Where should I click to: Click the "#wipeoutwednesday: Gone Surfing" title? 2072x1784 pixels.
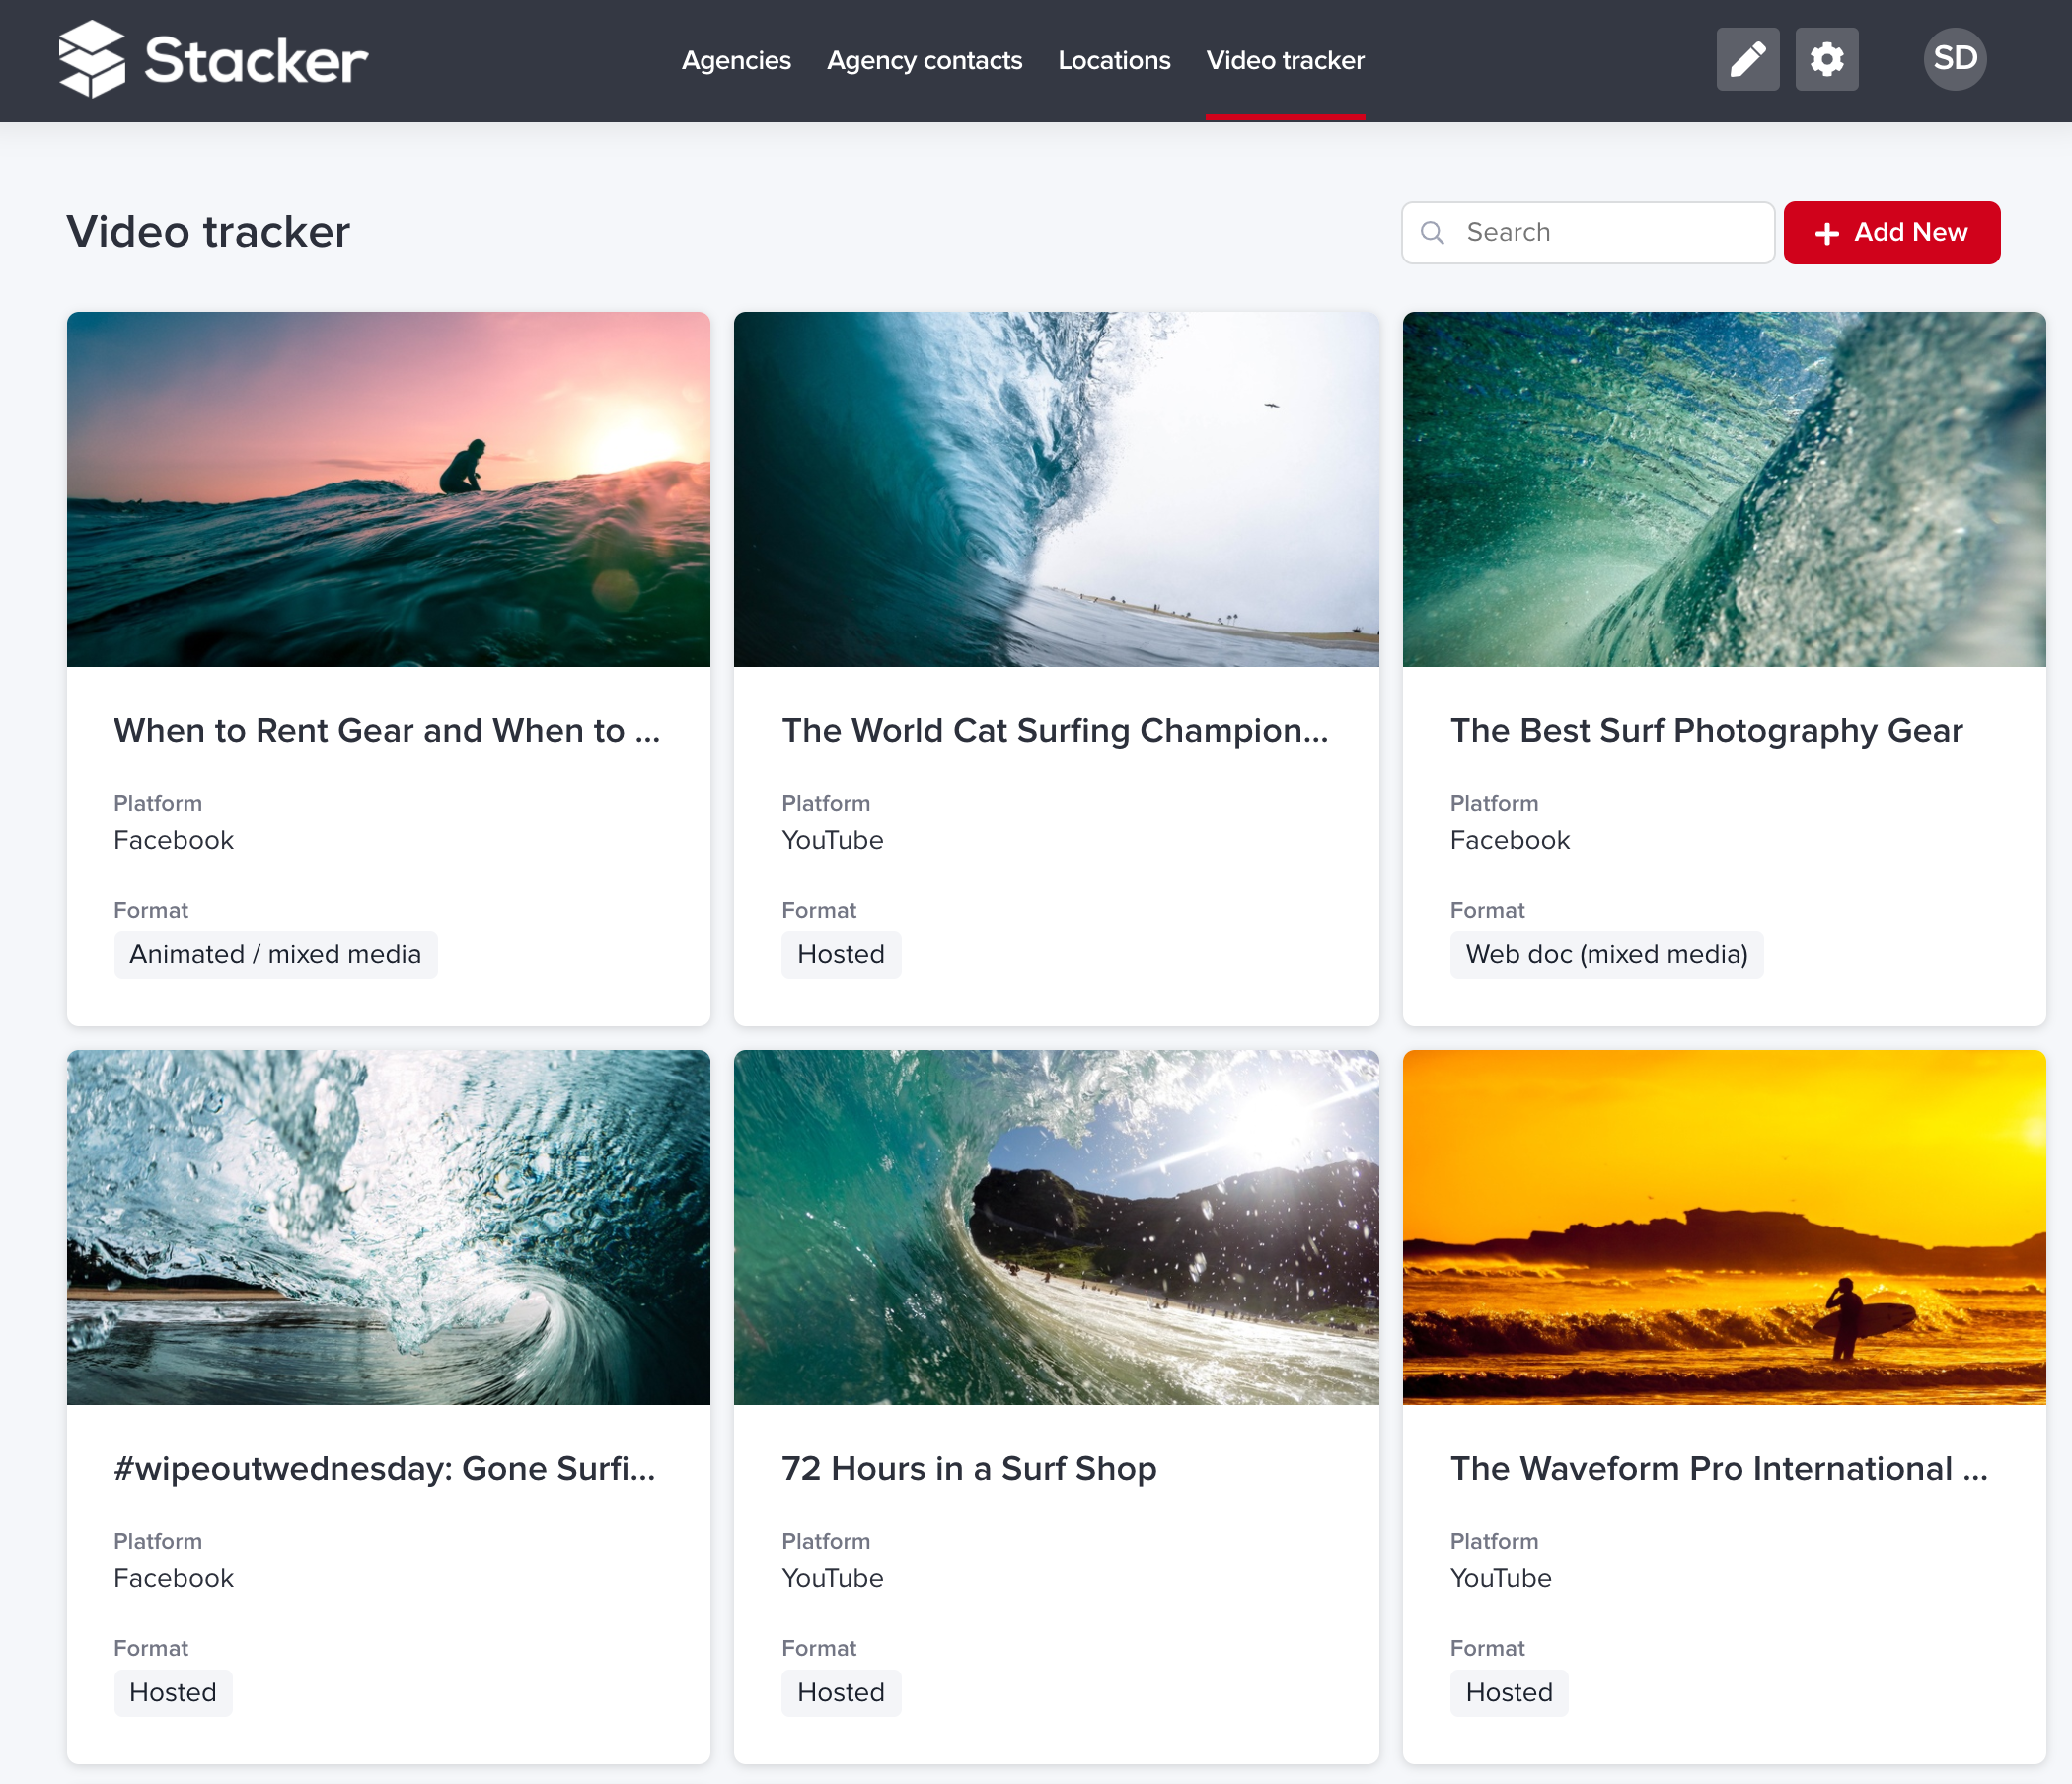point(384,1468)
